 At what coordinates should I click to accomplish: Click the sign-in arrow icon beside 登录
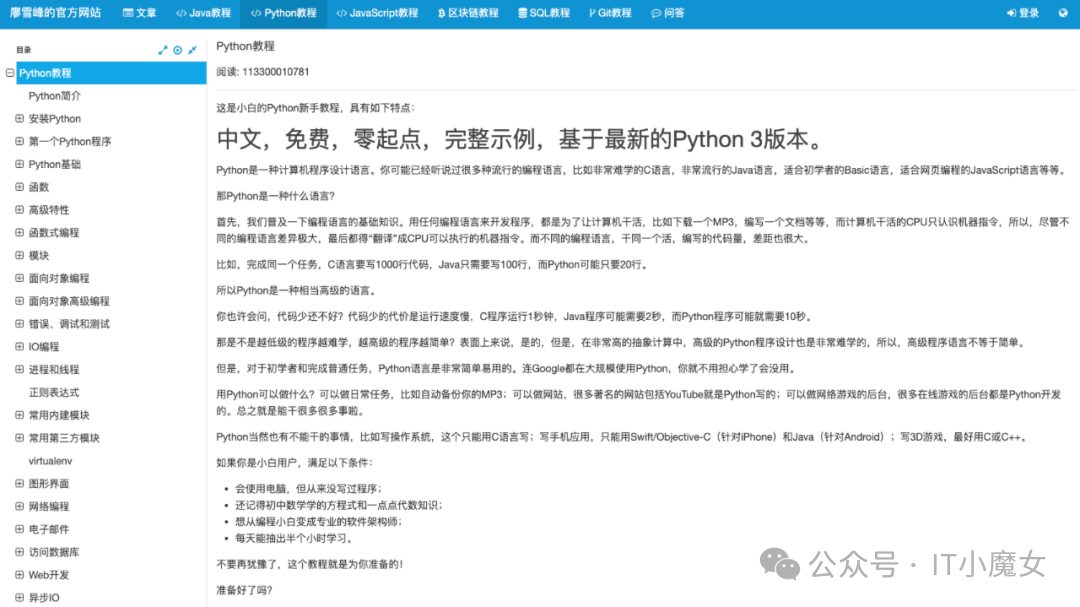click(x=1011, y=13)
